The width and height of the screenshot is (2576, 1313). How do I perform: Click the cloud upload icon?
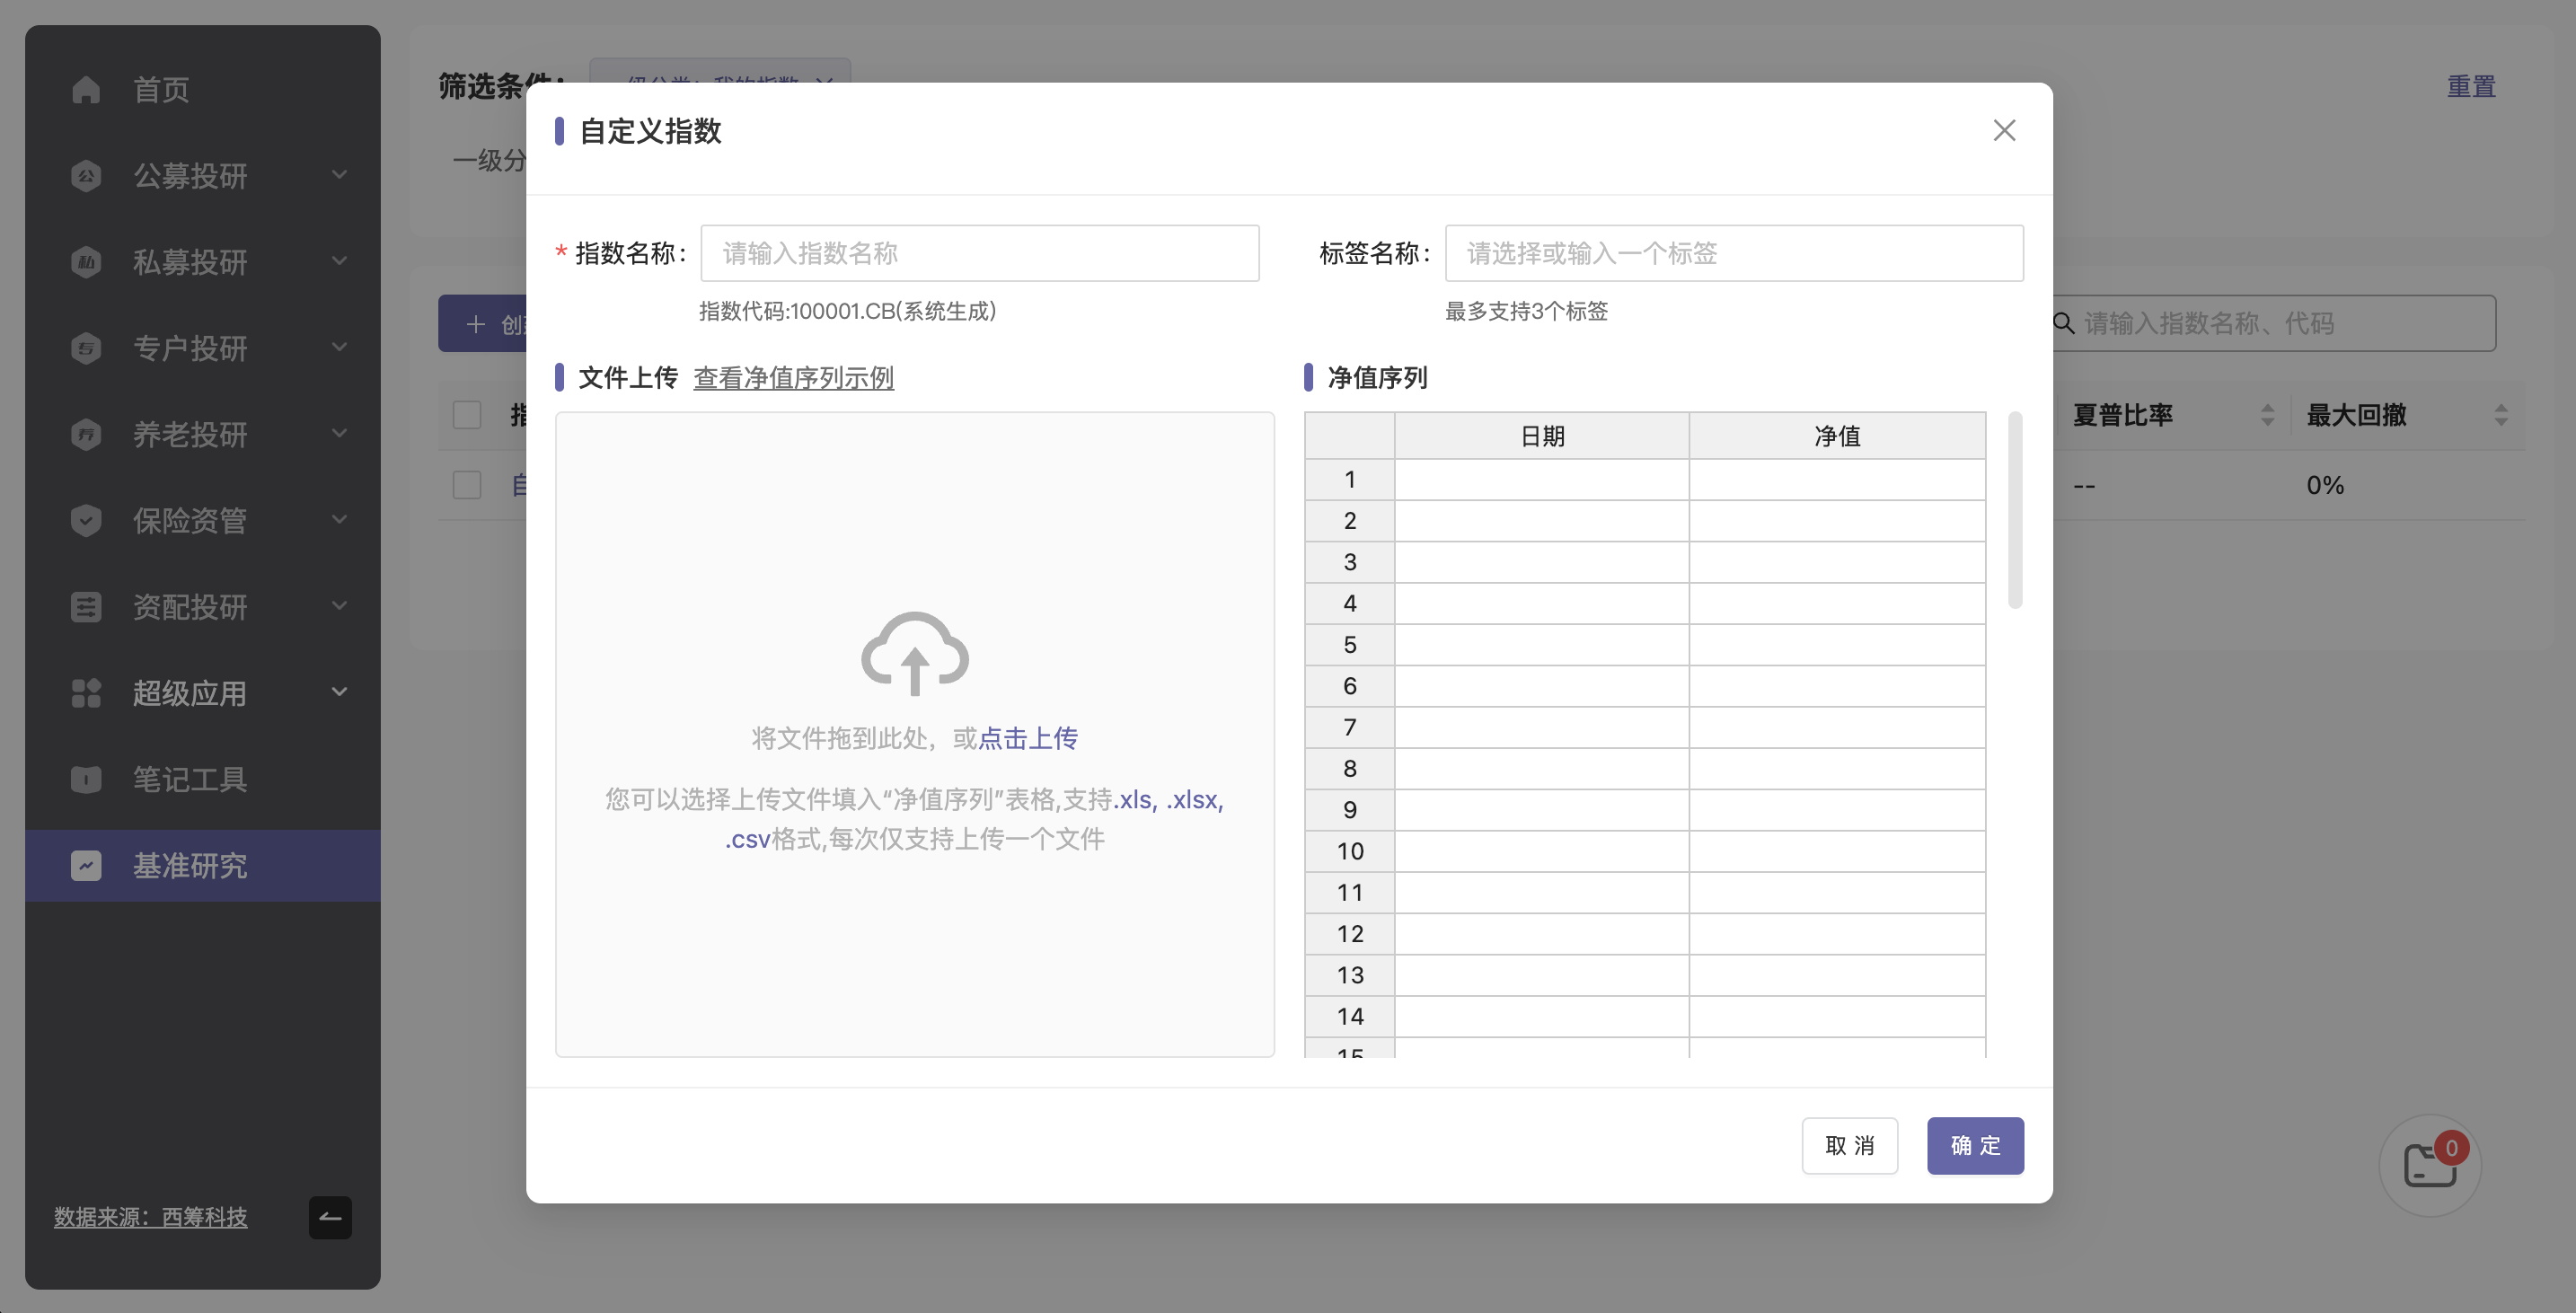[914, 653]
